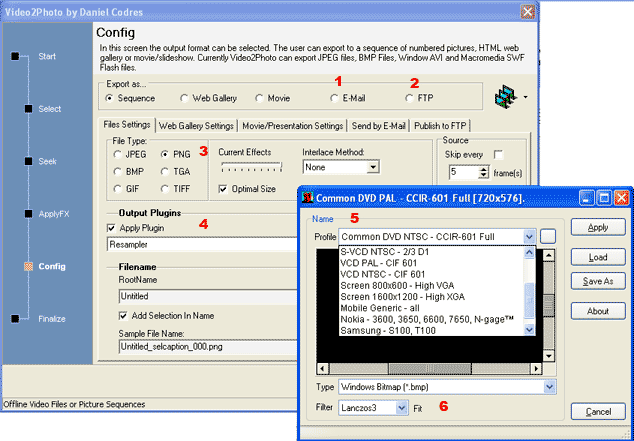
Task: Click the highlighted Config step marker
Action: 28,266
